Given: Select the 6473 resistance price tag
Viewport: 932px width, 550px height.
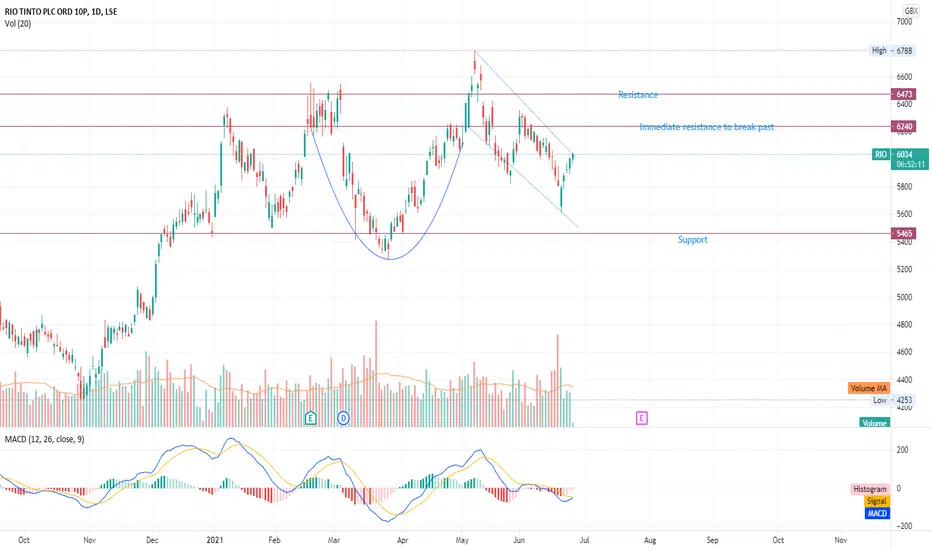Looking at the screenshot, I should tap(903, 94).
